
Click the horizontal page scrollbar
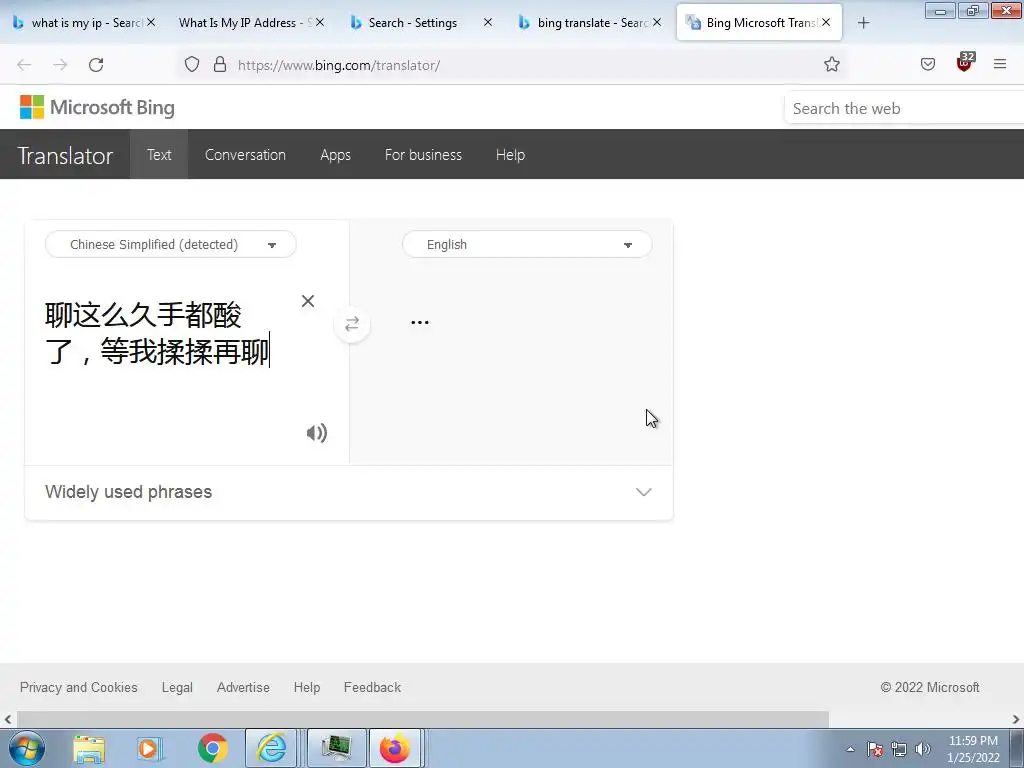(x=423, y=719)
